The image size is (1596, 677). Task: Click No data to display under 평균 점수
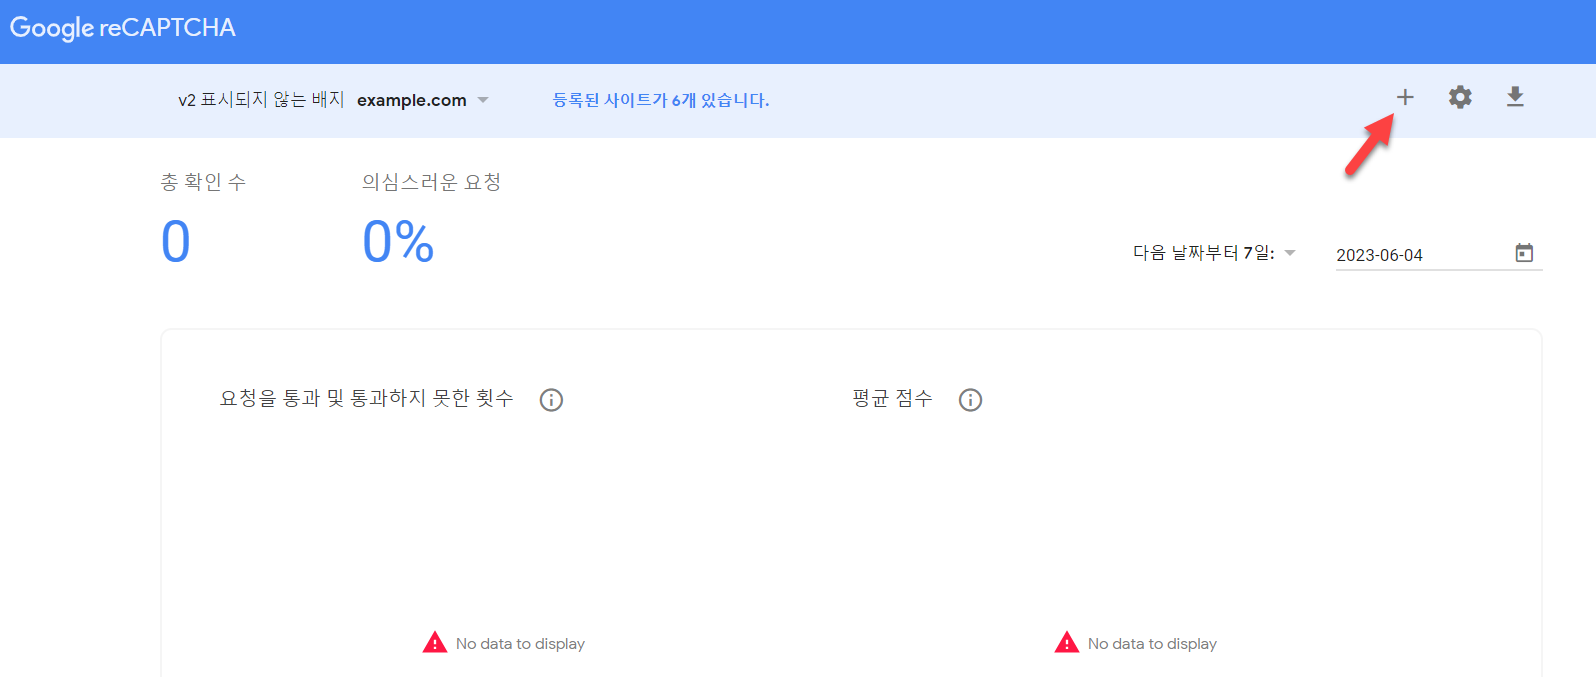pyautogui.click(x=1152, y=644)
